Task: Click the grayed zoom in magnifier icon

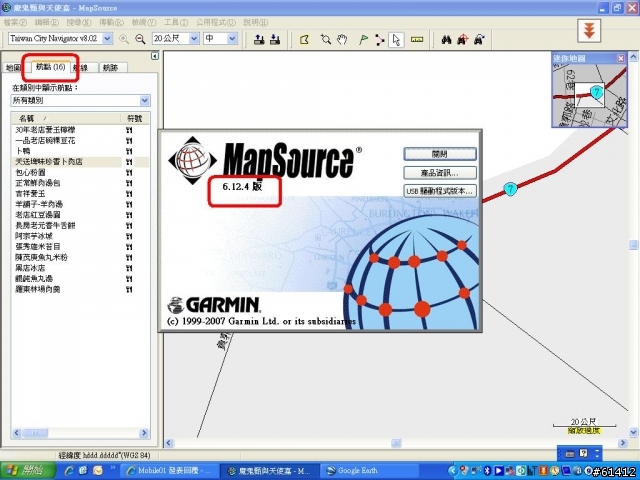Action: pos(124,39)
